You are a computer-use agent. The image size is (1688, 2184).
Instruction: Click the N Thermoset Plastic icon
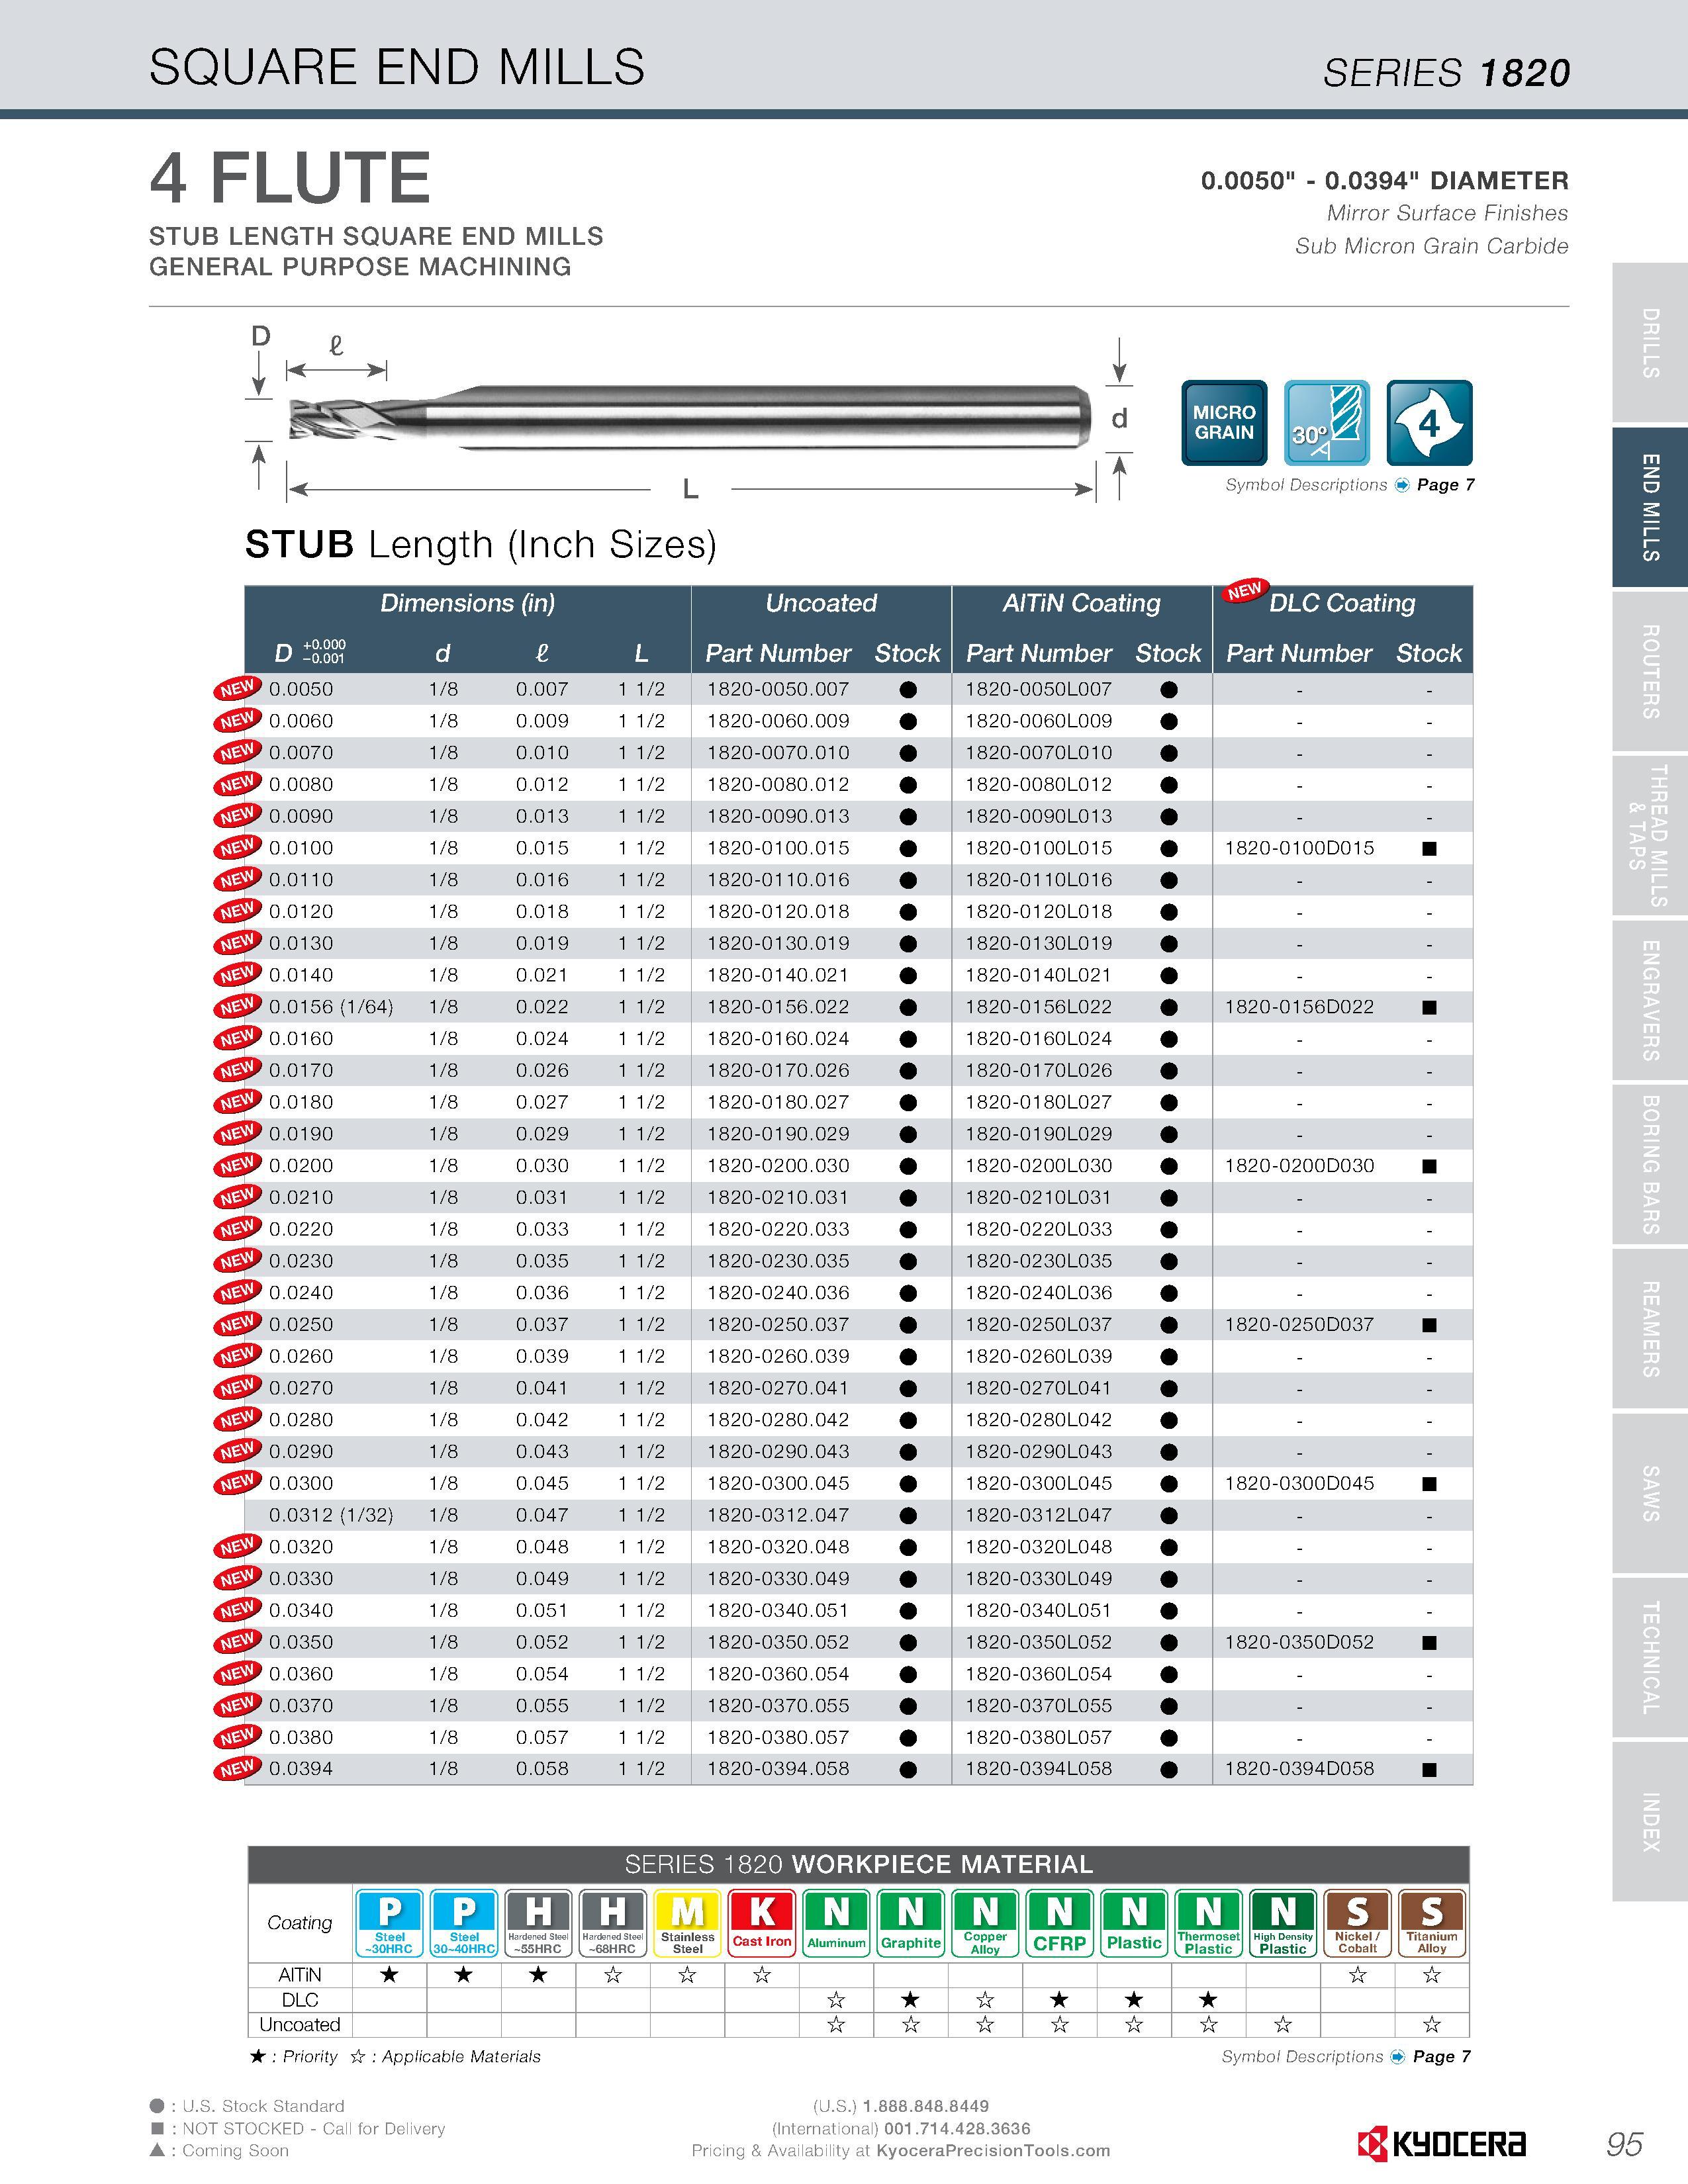1208,1923
